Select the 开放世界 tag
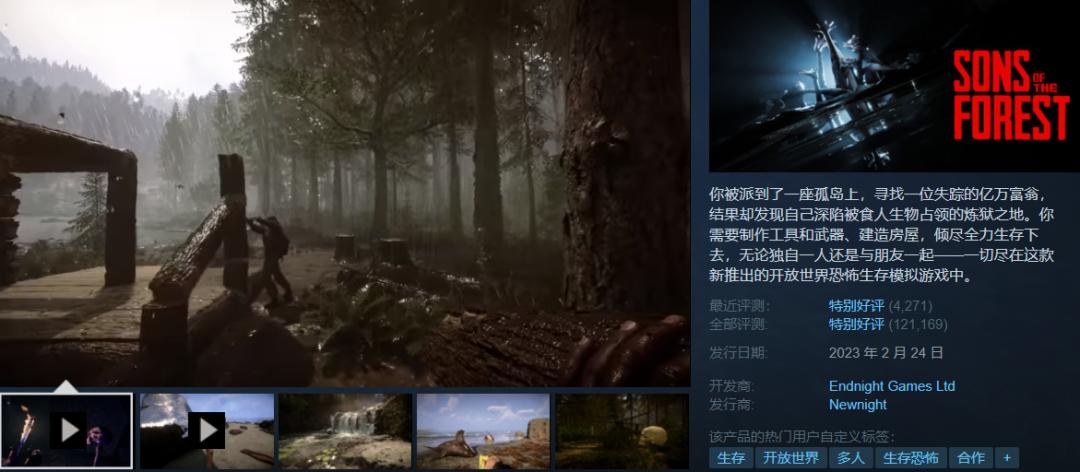 tap(790, 458)
